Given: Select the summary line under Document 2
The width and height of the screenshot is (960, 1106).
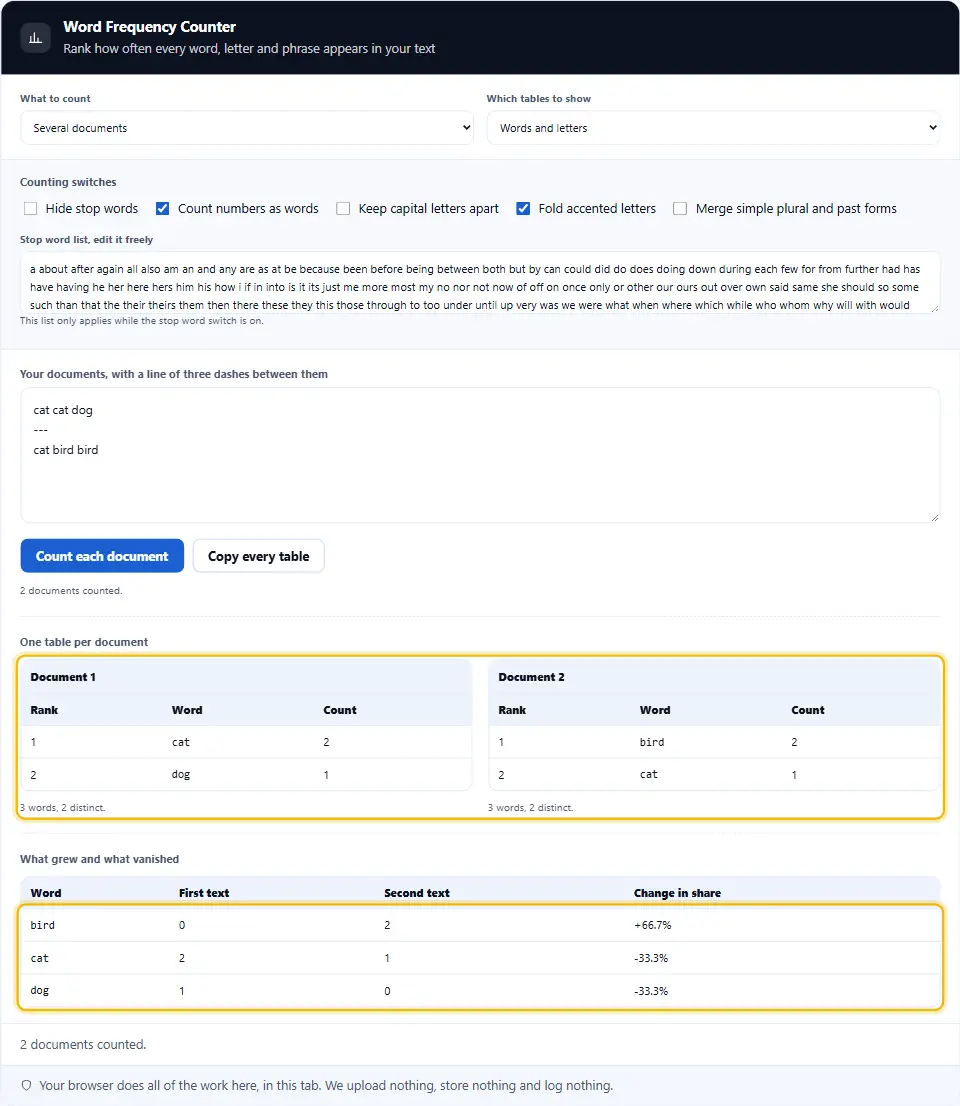Looking at the screenshot, I should [x=530, y=808].
